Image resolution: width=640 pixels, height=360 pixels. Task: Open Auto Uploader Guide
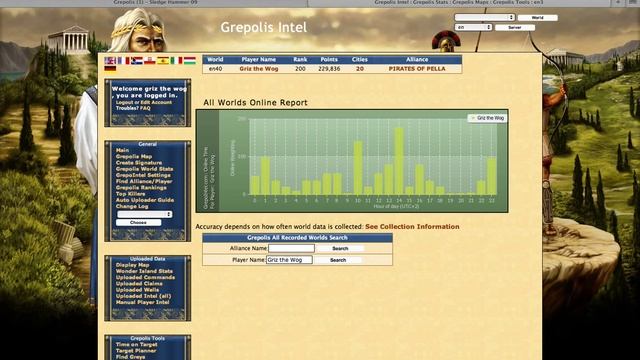pyautogui.click(x=145, y=200)
